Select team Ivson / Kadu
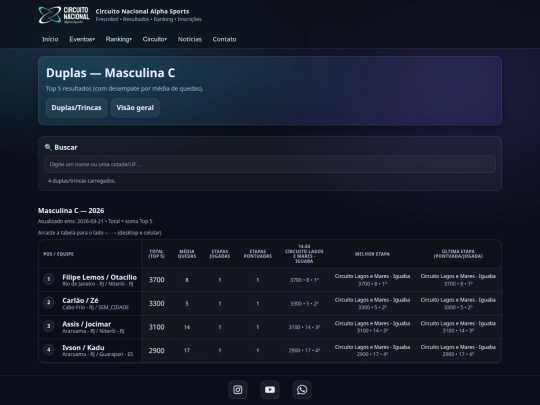The height and width of the screenshot is (405, 540). click(x=83, y=347)
